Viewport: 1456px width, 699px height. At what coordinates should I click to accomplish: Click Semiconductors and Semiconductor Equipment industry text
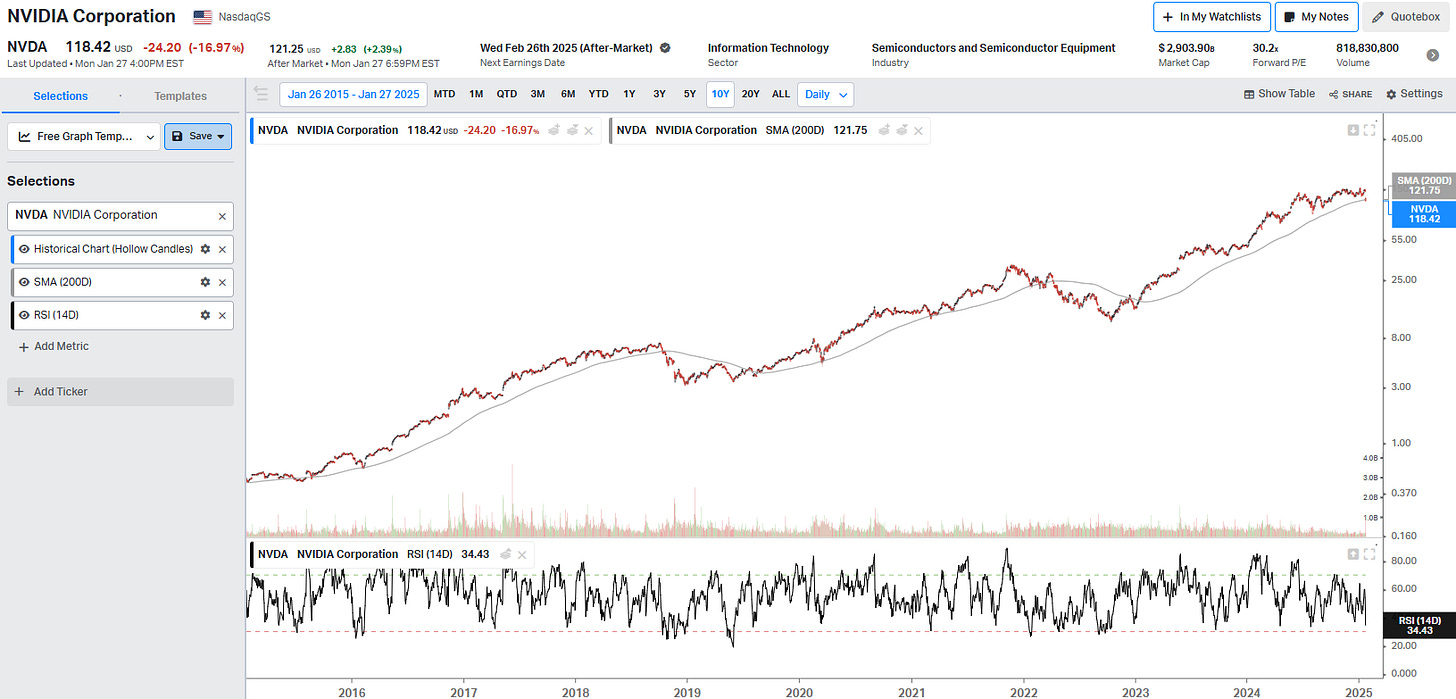tap(993, 48)
